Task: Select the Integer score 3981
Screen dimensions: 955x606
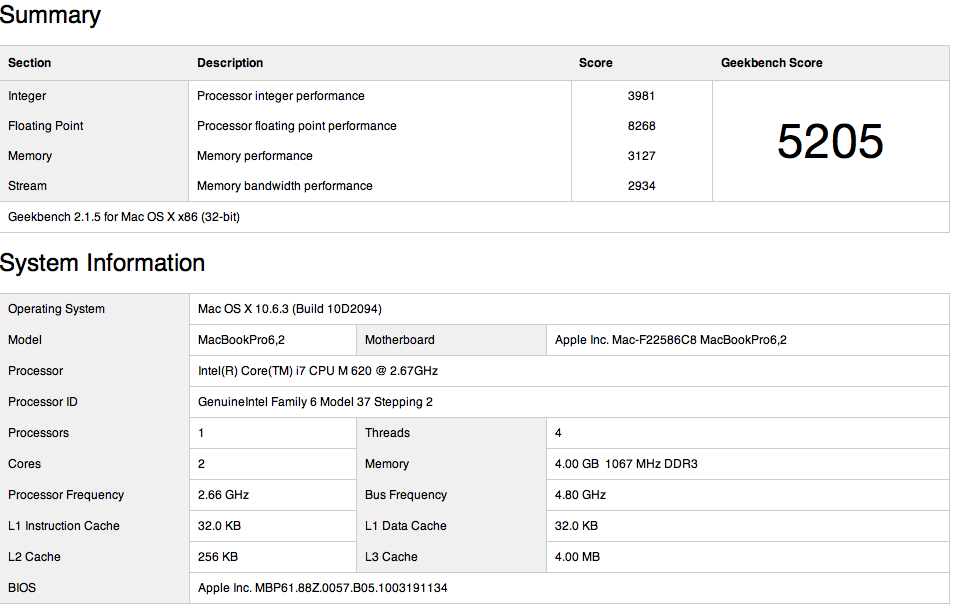Action: tap(641, 96)
